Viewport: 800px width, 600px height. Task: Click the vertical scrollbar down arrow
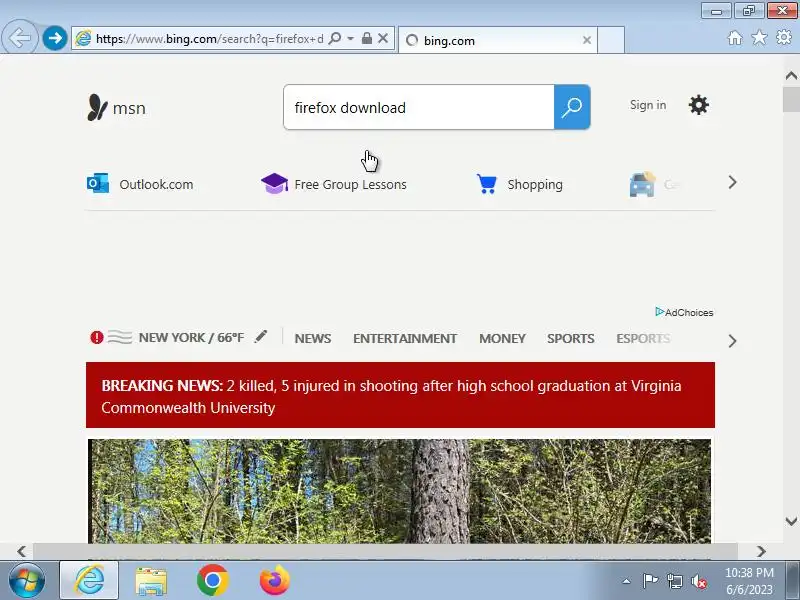click(x=791, y=521)
